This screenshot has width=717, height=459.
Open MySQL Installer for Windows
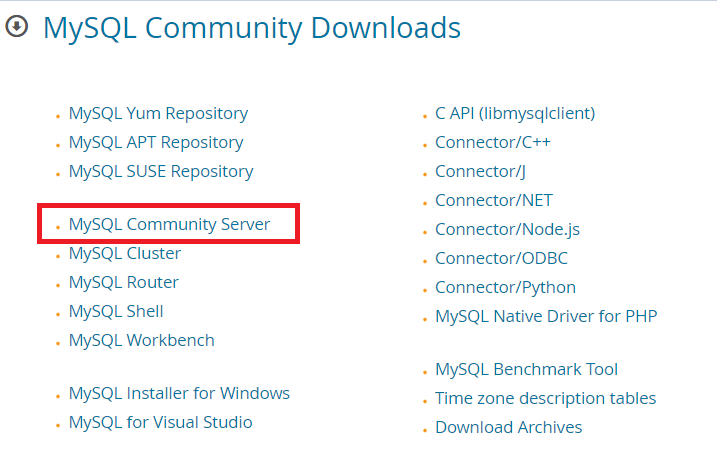click(179, 394)
